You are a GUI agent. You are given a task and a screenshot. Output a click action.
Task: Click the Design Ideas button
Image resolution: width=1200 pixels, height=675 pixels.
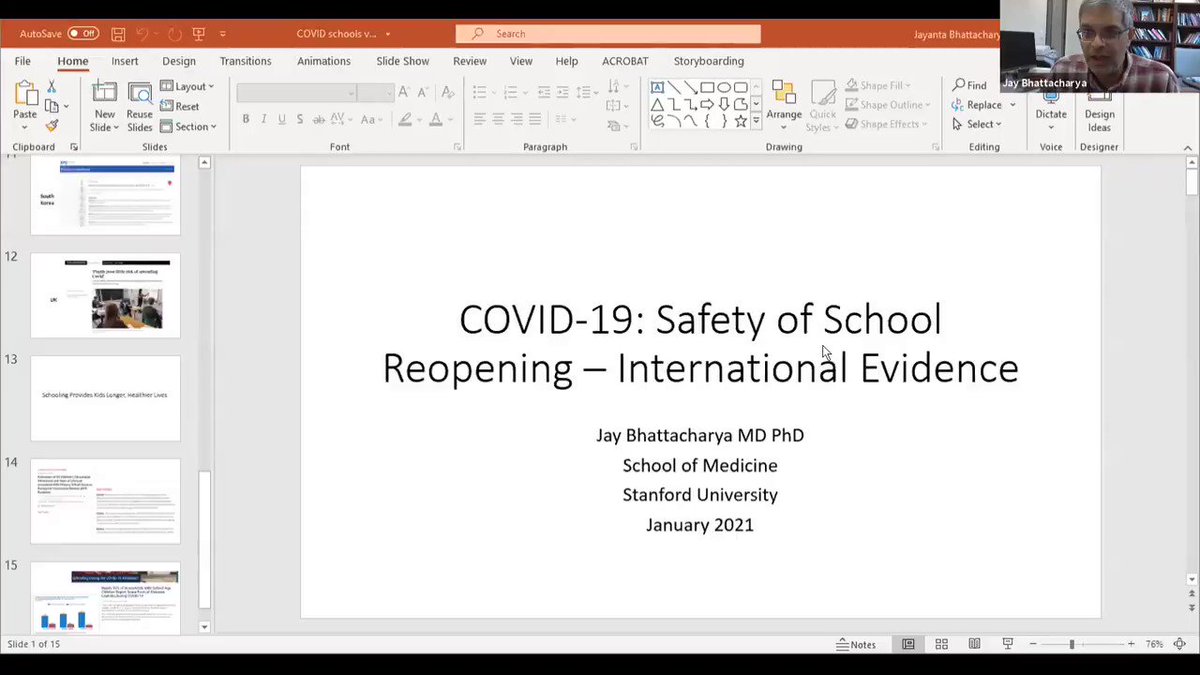click(1099, 113)
